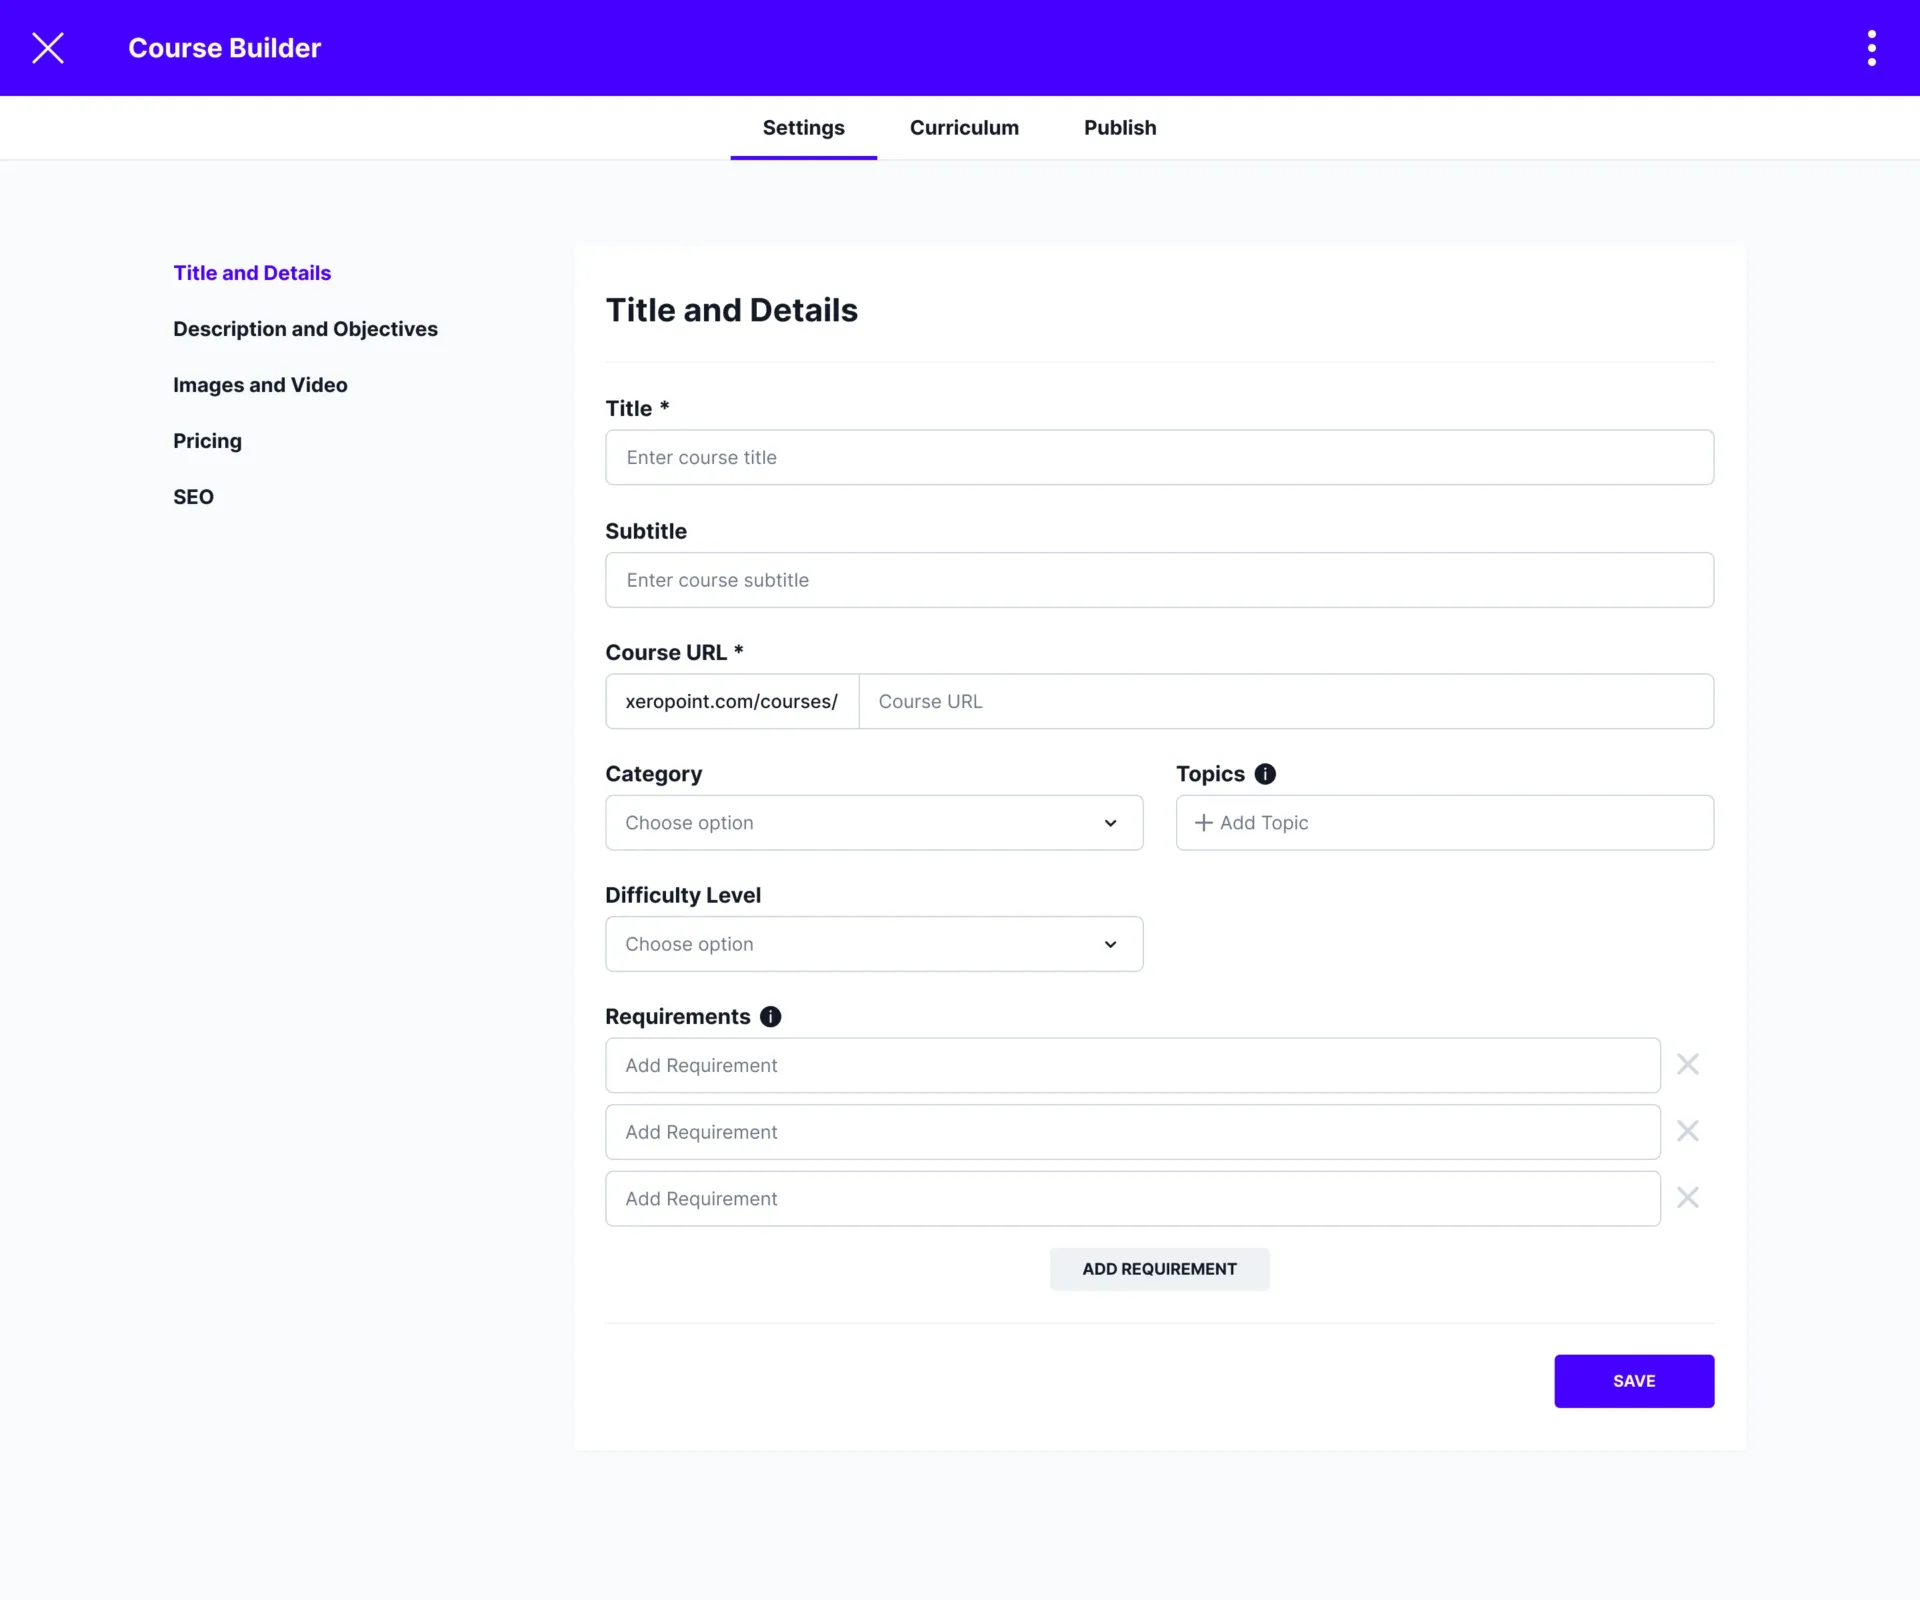Remove the second Add Requirement row
1920x1600 pixels.
[1688, 1131]
